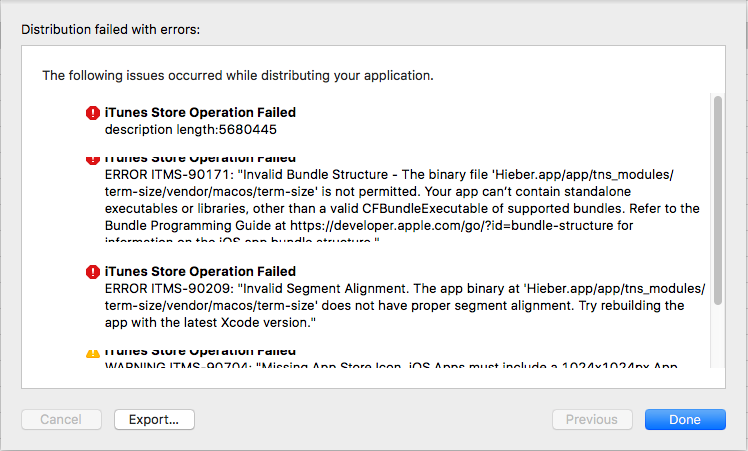Select line 'does not have proper segment alignment'
Image resolution: width=748 pixels, height=451 pixels.
point(395,305)
